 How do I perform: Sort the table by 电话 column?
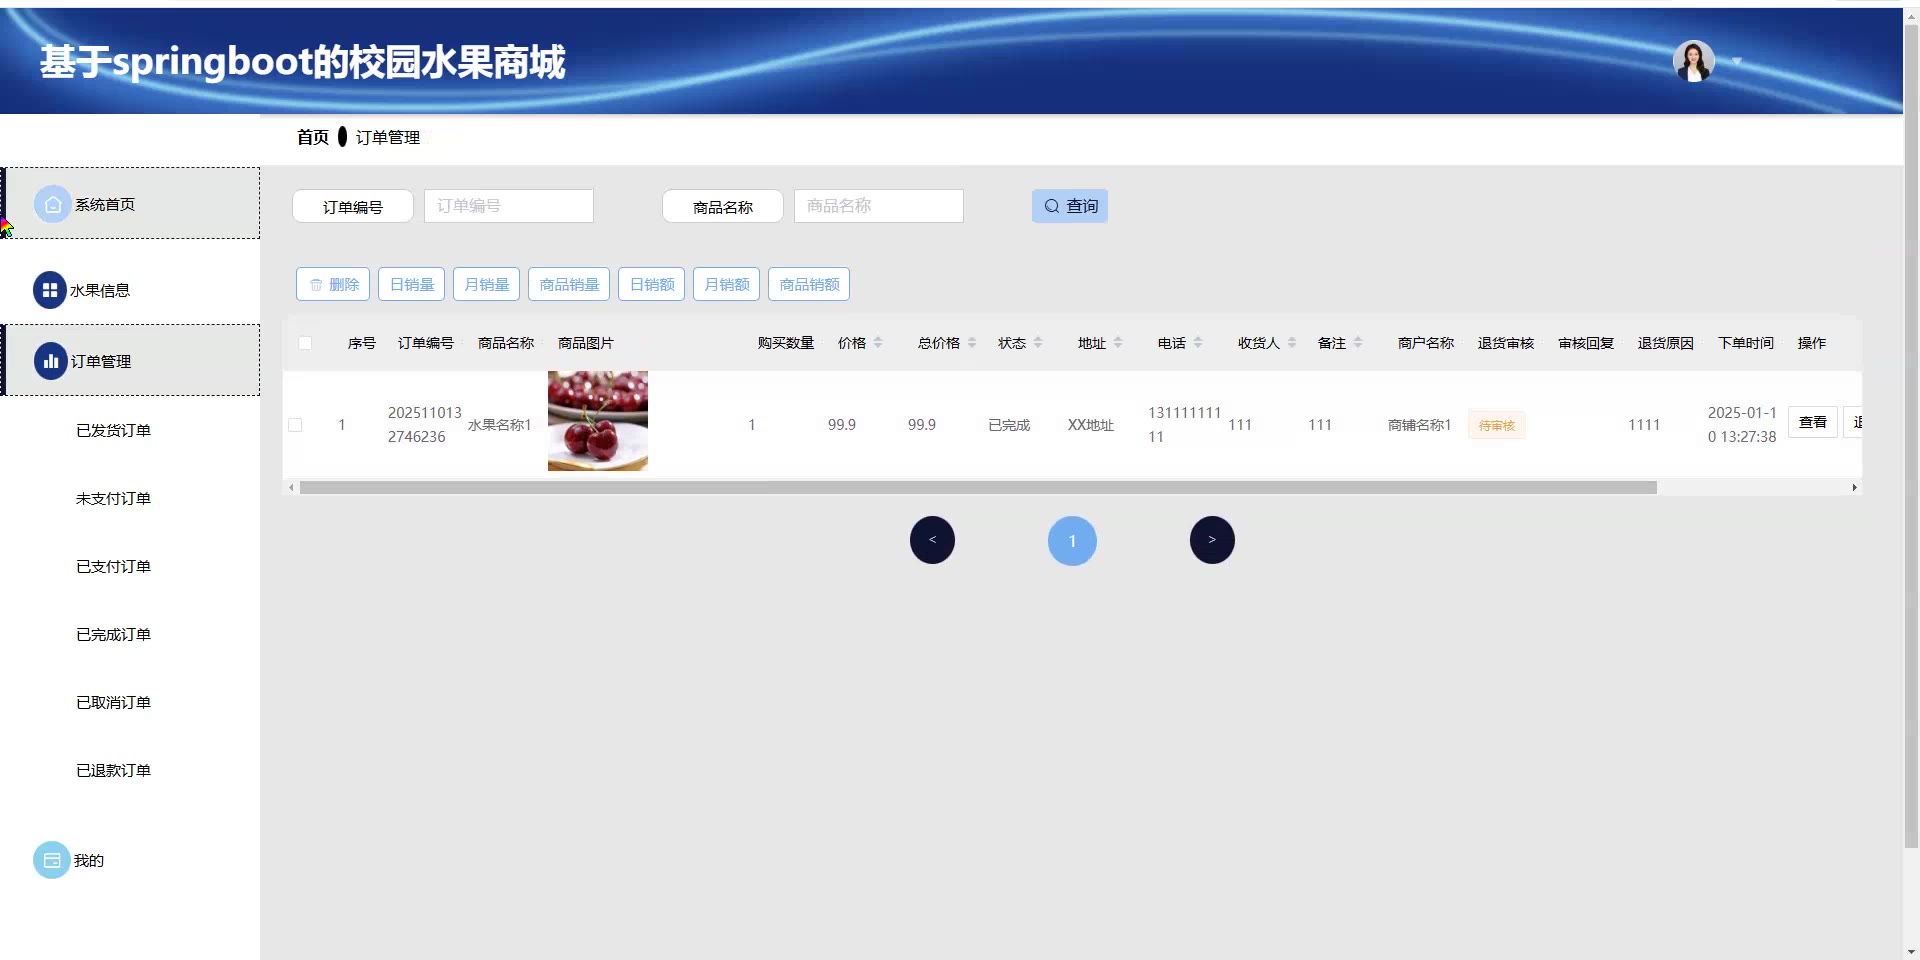1198,343
